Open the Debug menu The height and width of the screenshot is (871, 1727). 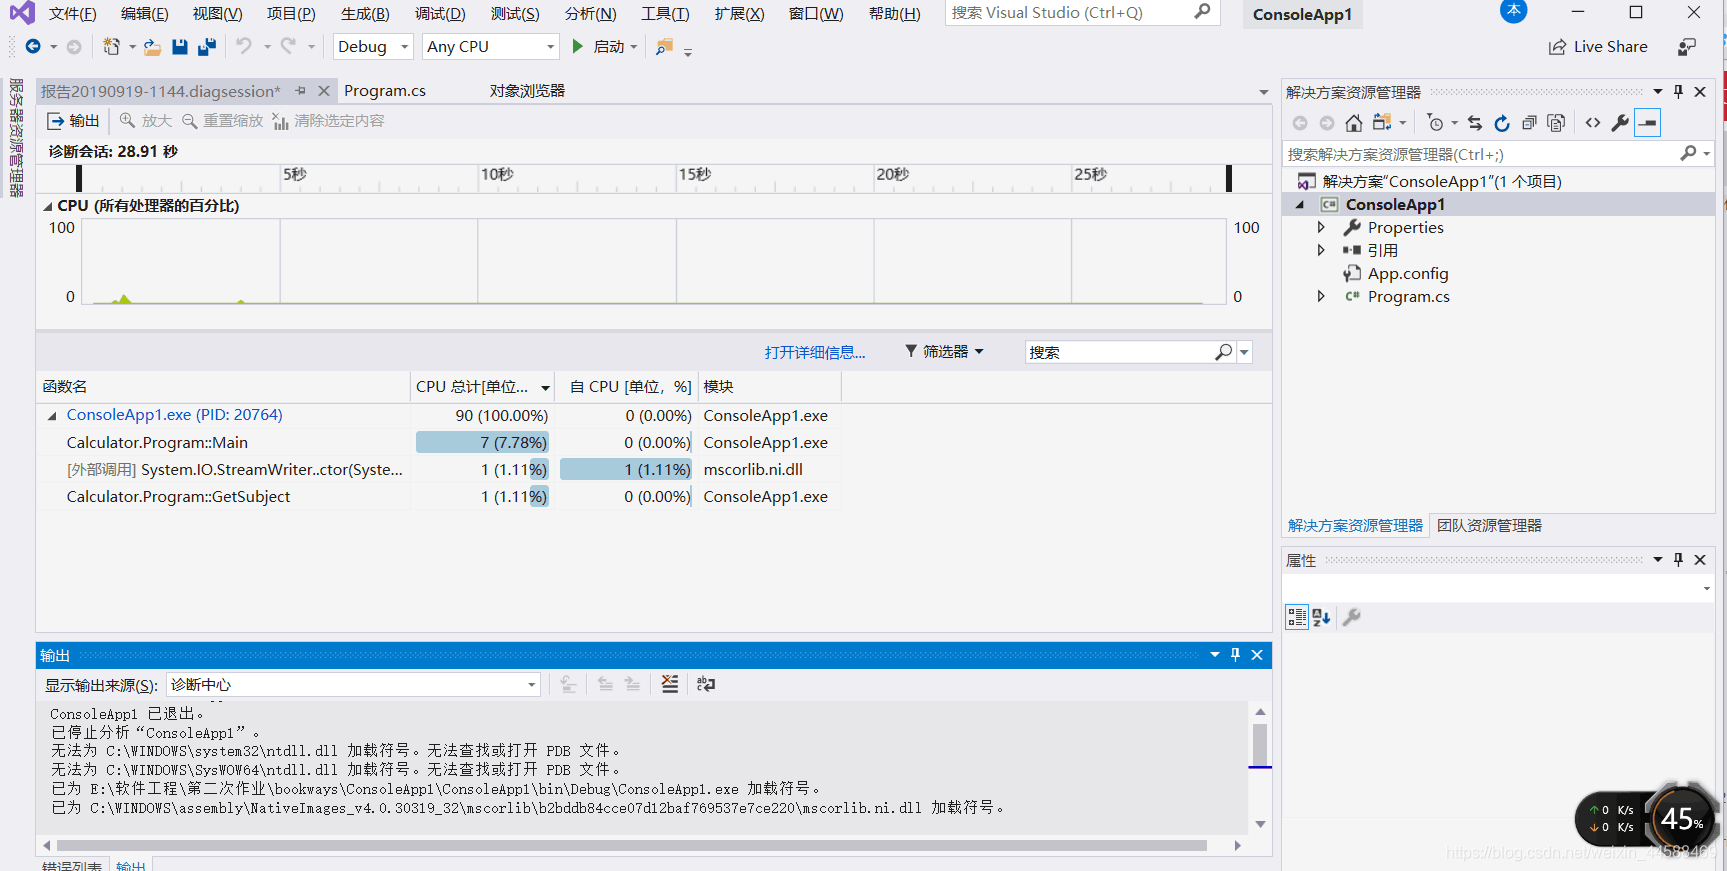point(440,14)
